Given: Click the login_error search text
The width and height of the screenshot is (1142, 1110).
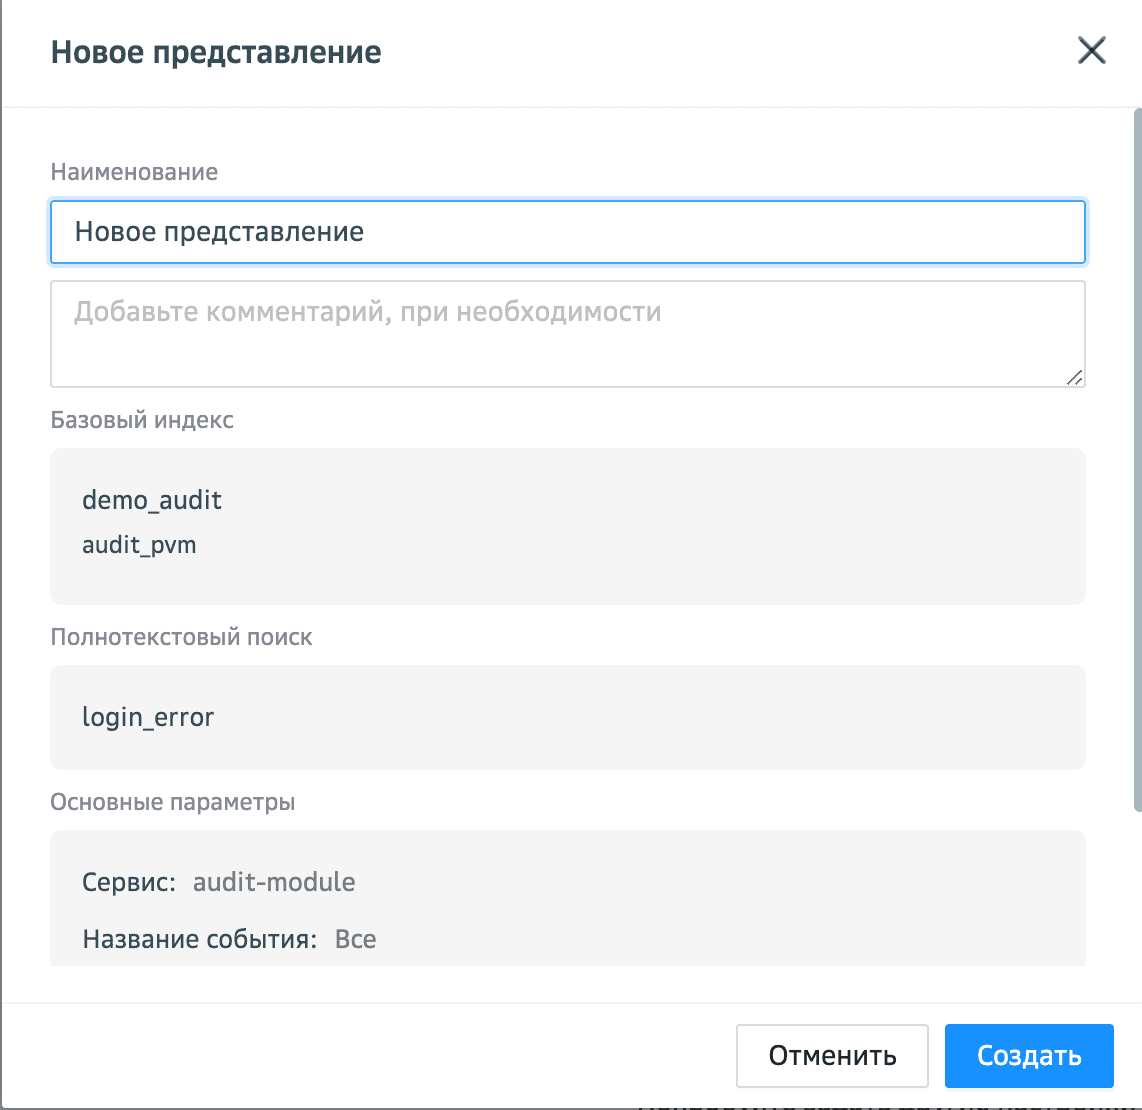Looking at the screenshot, I should pyautogui.click(x=148, y=717).
